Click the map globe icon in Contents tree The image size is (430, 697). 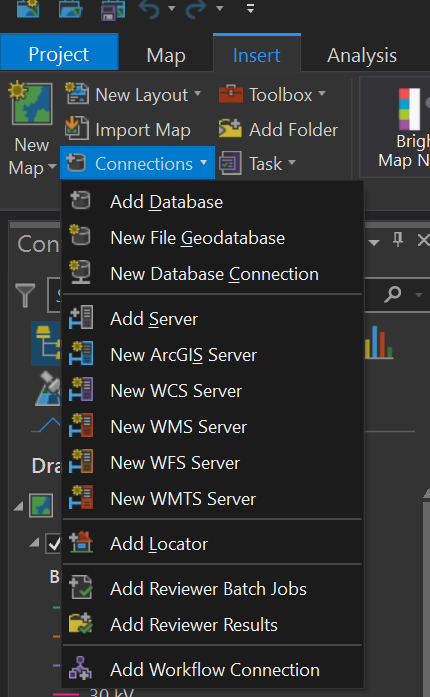pos(41,505)
